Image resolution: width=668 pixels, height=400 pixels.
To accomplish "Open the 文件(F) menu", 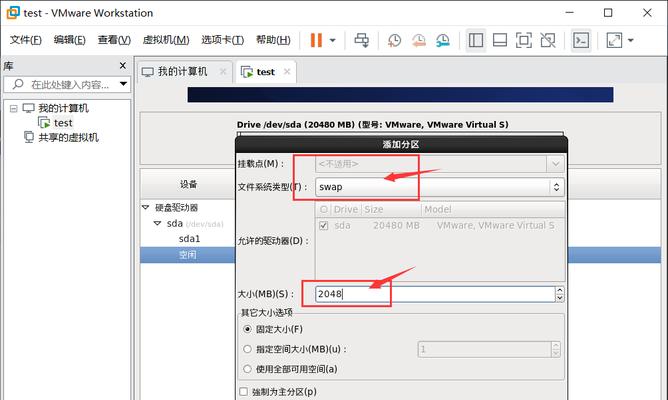I will pos(26,40).
